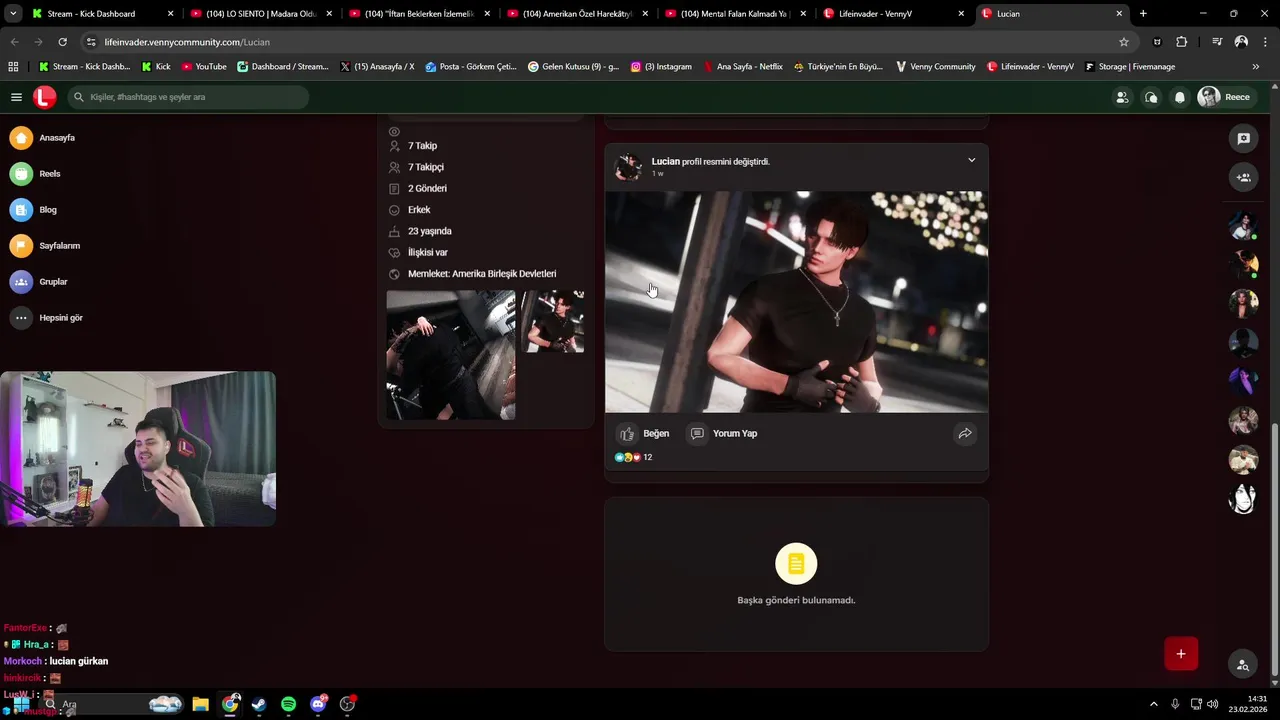The image size is (1280, 720).
Task: Expand the post options chevron
Action: [971, 160]
